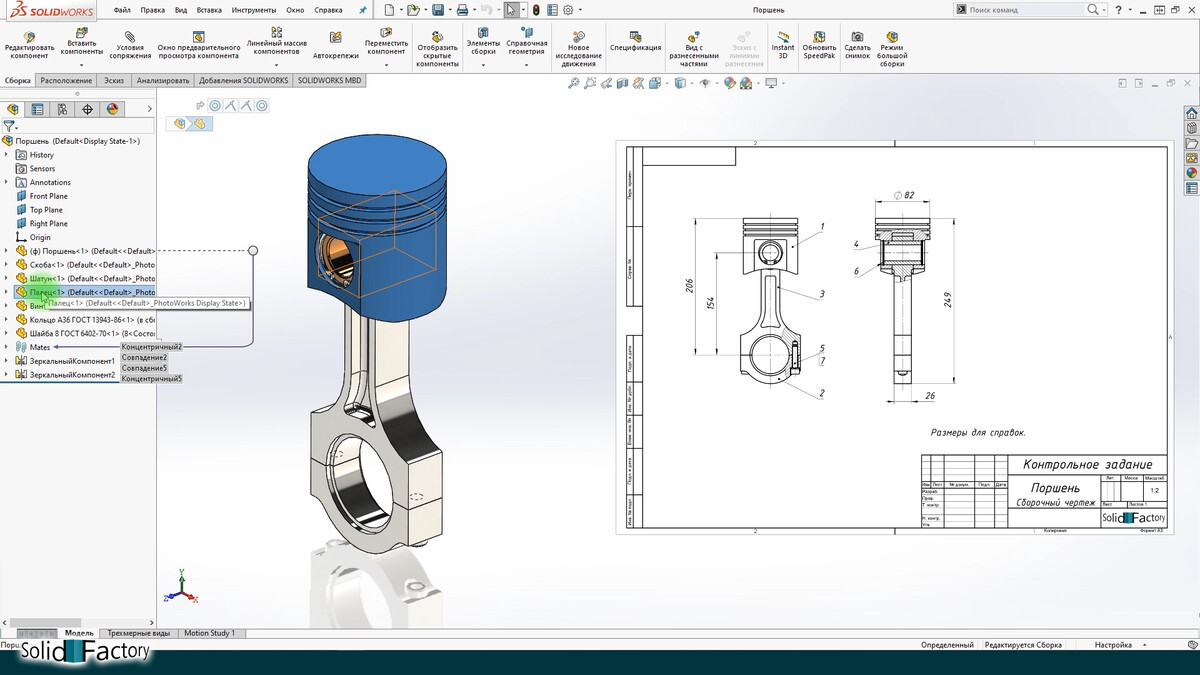Image resolution: width=1200 pixels, height=675 pixels.
Task: Open the DisplayManager color ball tab
Action: (112, 109)
